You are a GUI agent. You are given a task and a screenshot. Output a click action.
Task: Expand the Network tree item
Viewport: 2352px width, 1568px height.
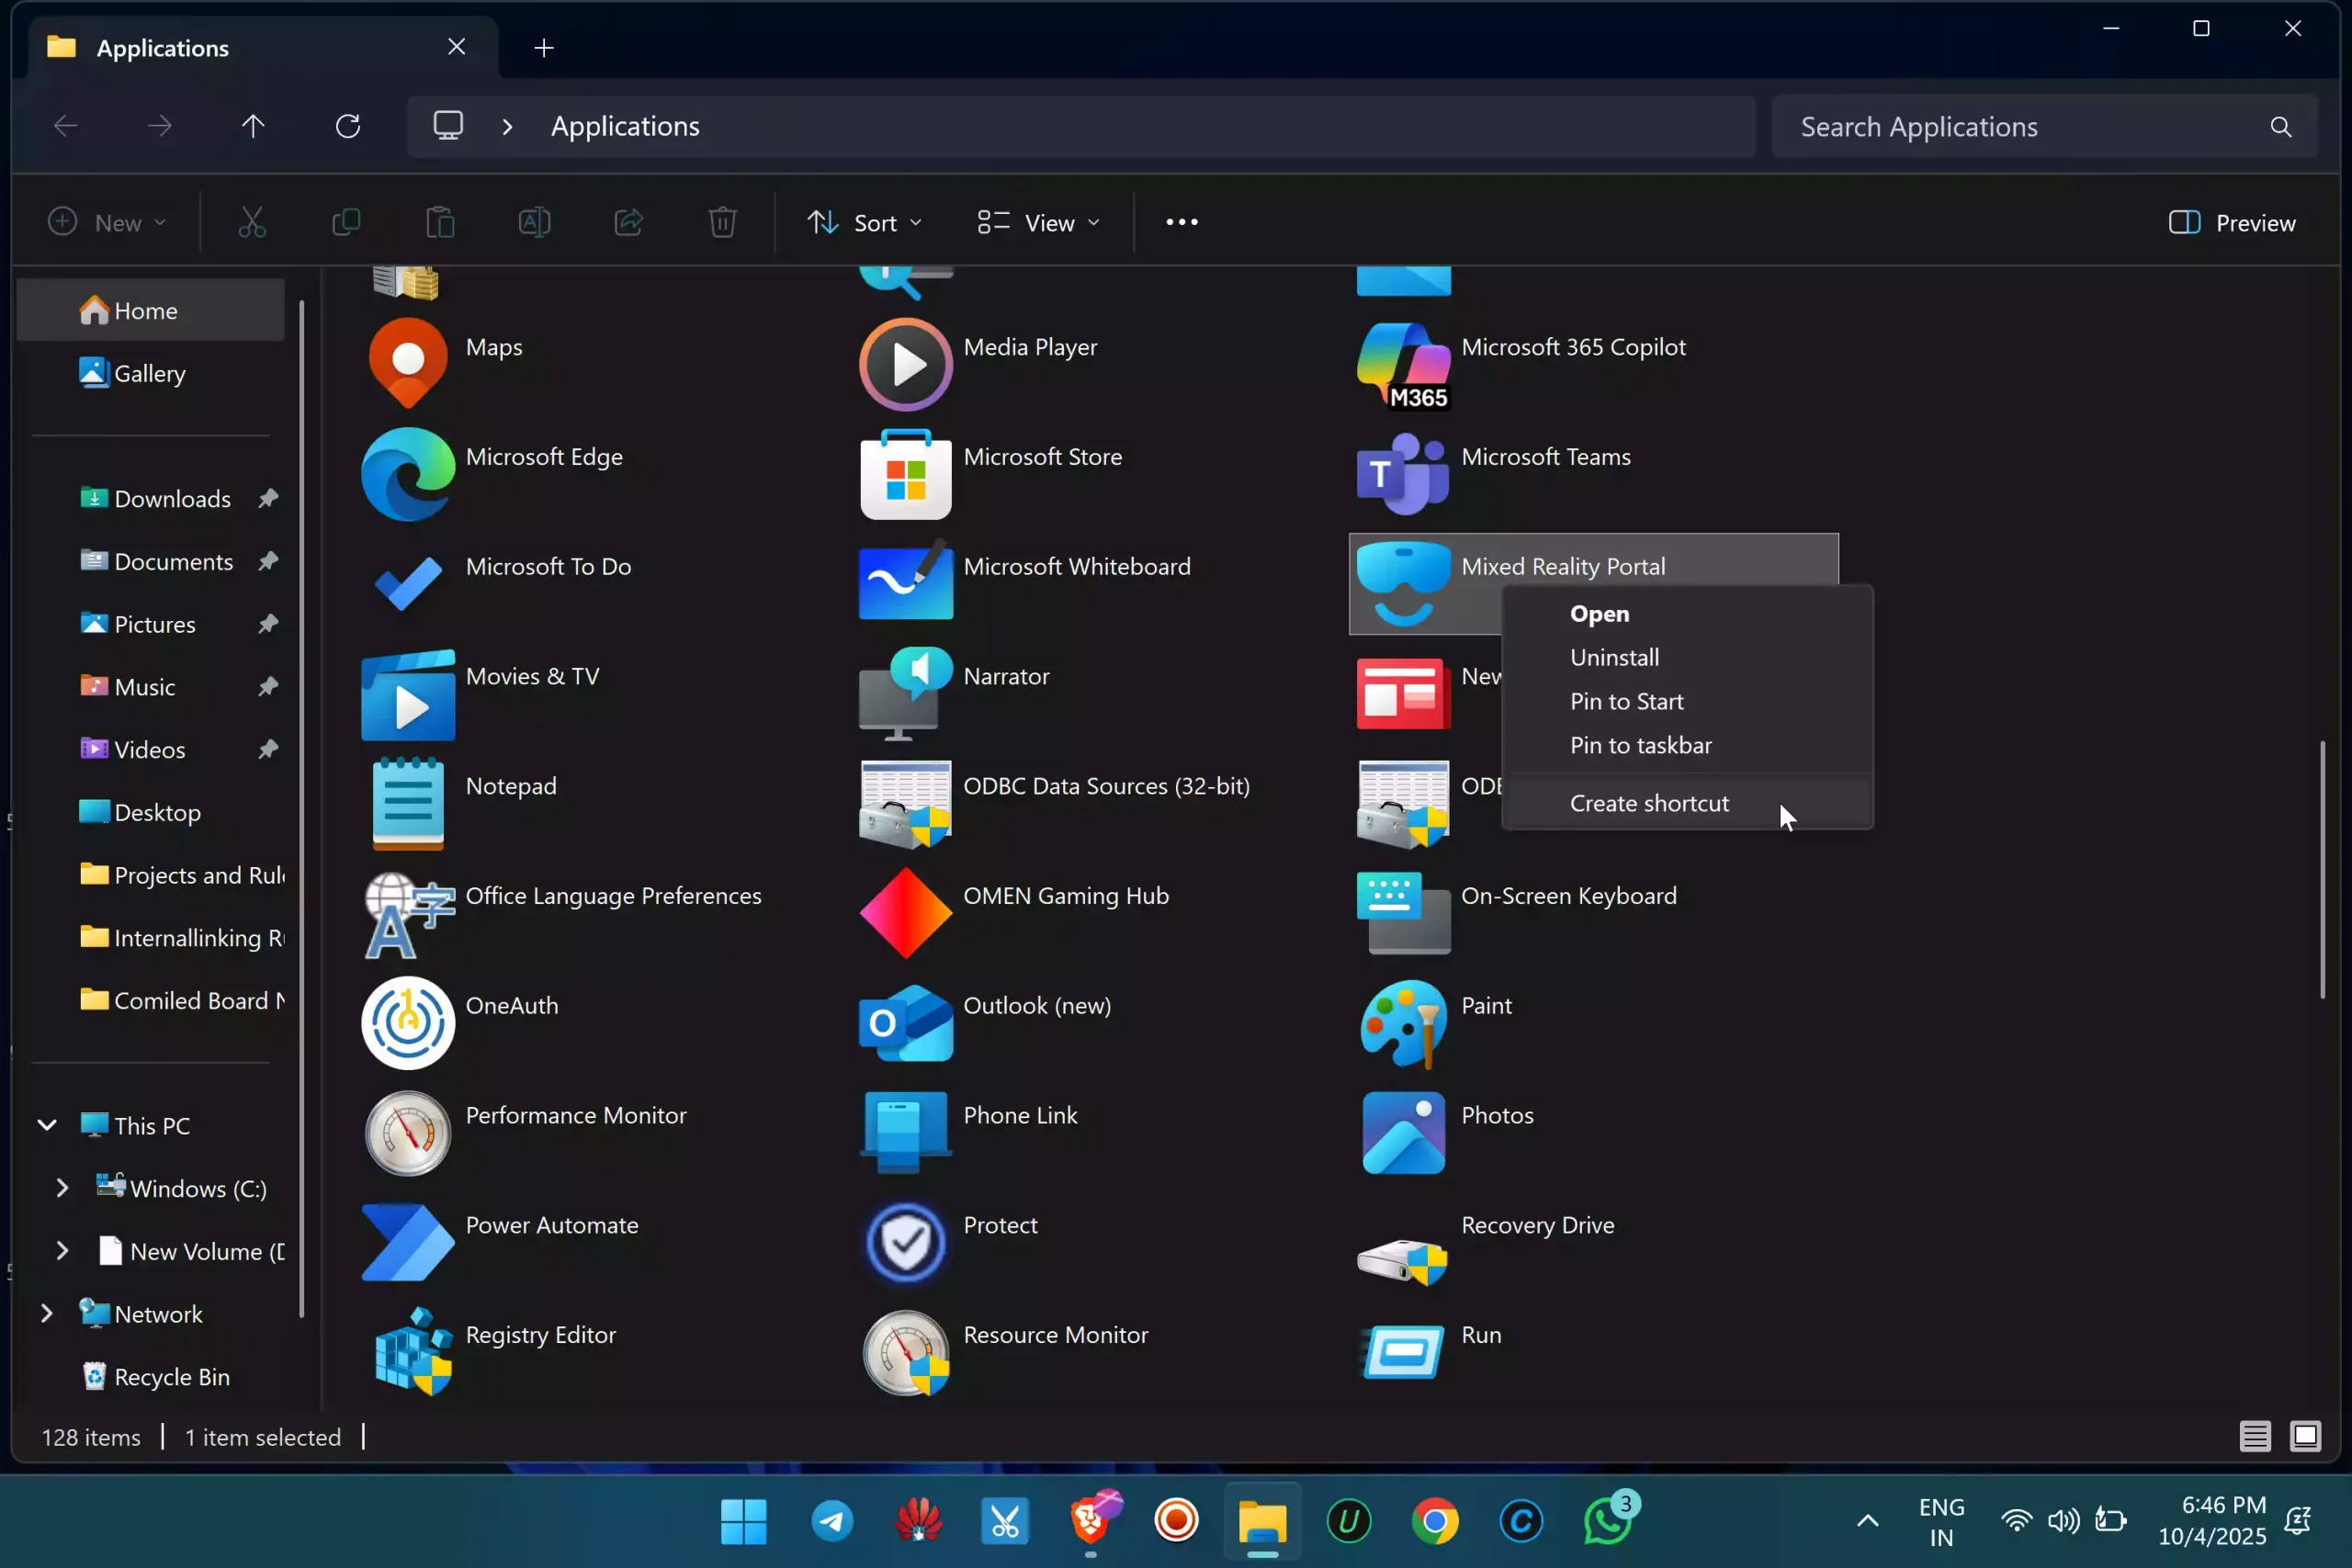point(45,1313)
